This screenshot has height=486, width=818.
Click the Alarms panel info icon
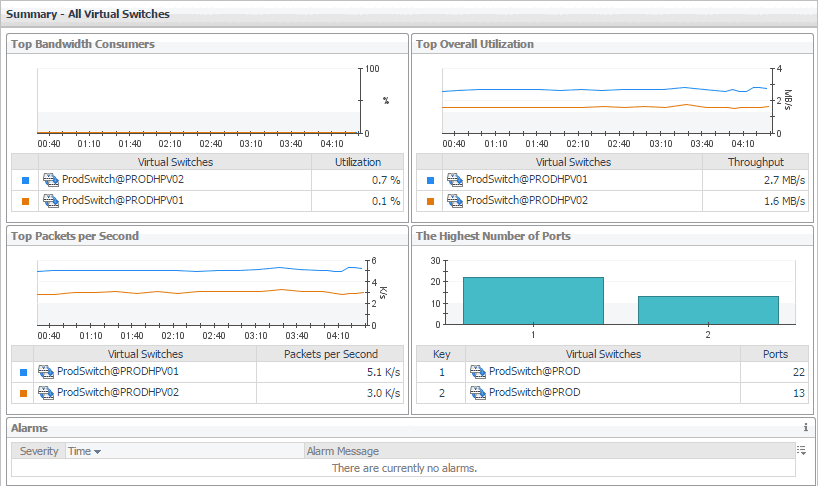(805, 427)
